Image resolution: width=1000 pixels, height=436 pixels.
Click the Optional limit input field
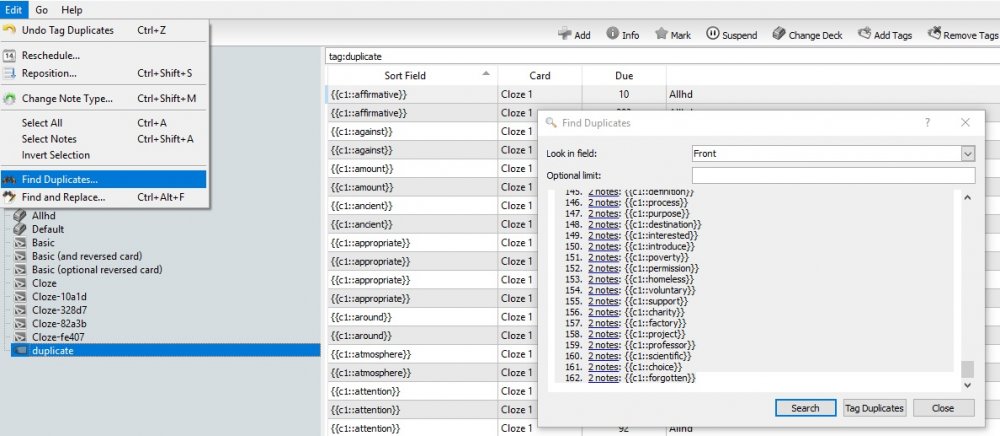(x=832, y=176)
